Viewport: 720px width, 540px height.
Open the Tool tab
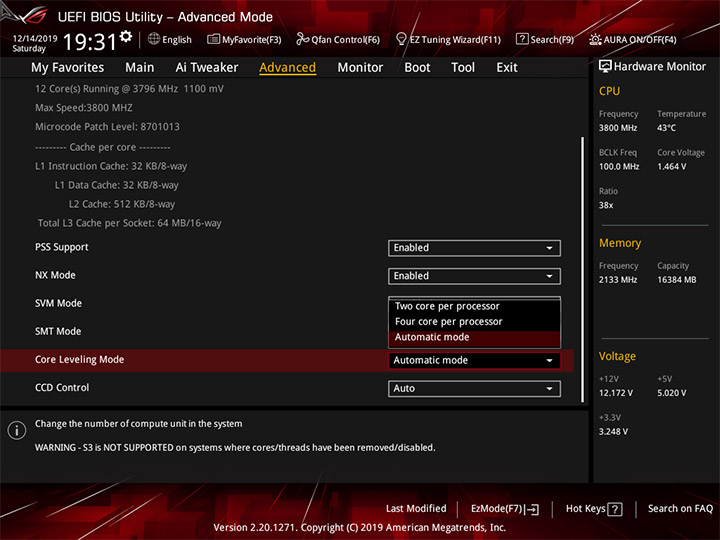pyautogui.click(x=463, y=68)
